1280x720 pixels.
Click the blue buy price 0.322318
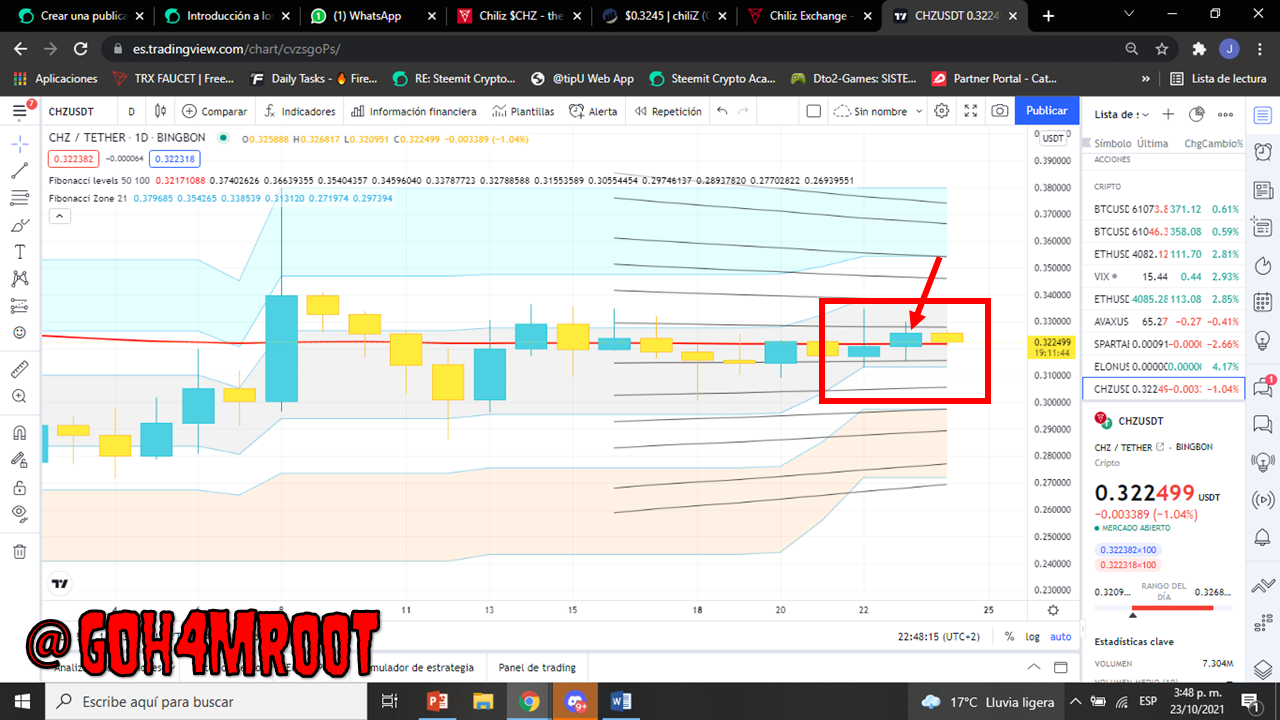coord(176,158)
